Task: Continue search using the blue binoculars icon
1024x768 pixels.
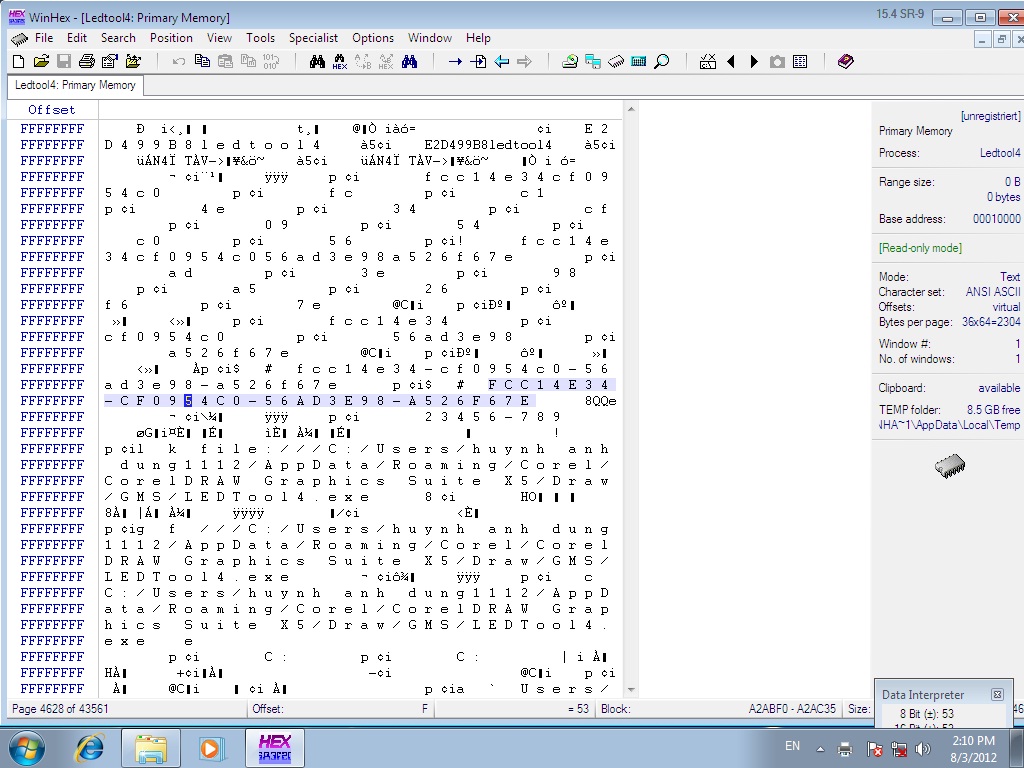Action: pyautogui.click(x=409, y=61)
